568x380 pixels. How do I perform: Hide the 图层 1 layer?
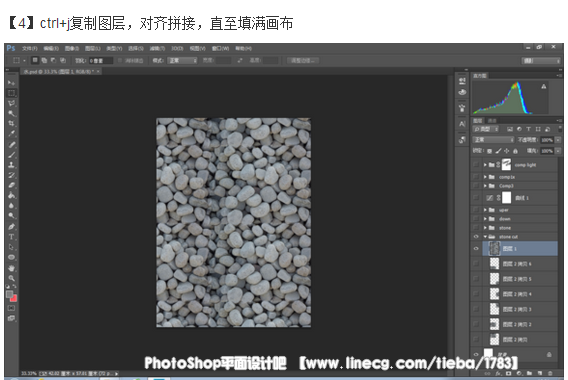(476, 249)
